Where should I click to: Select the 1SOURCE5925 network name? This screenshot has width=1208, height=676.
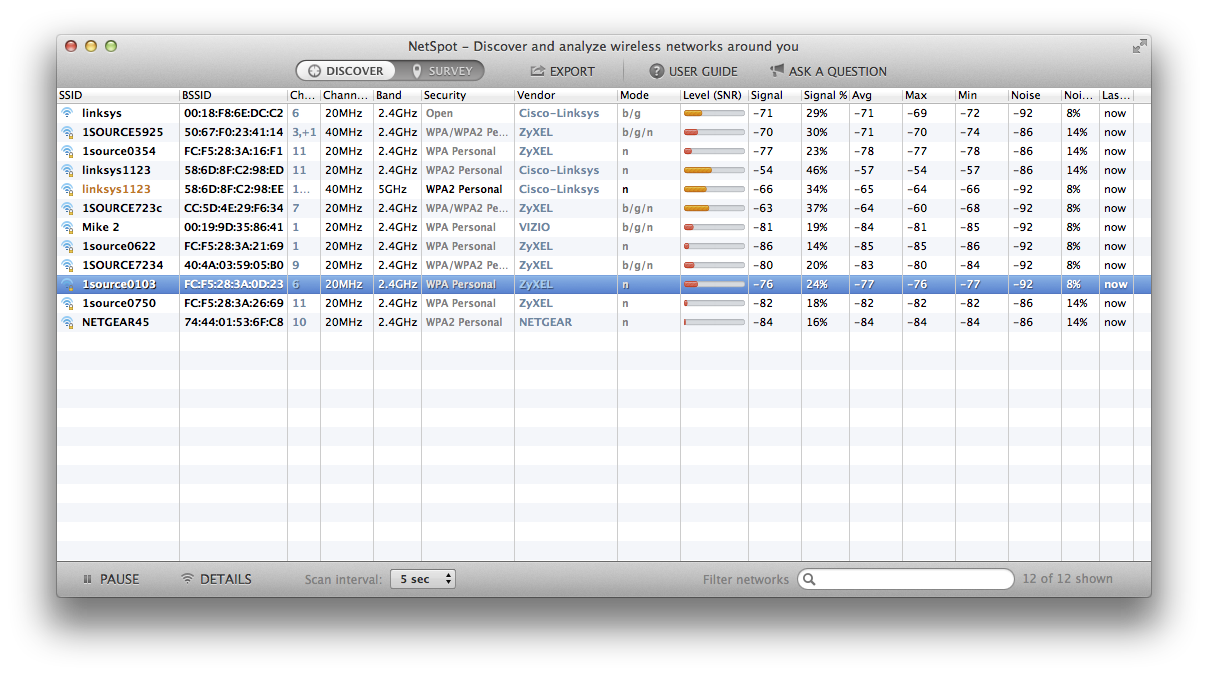(122, 132)
